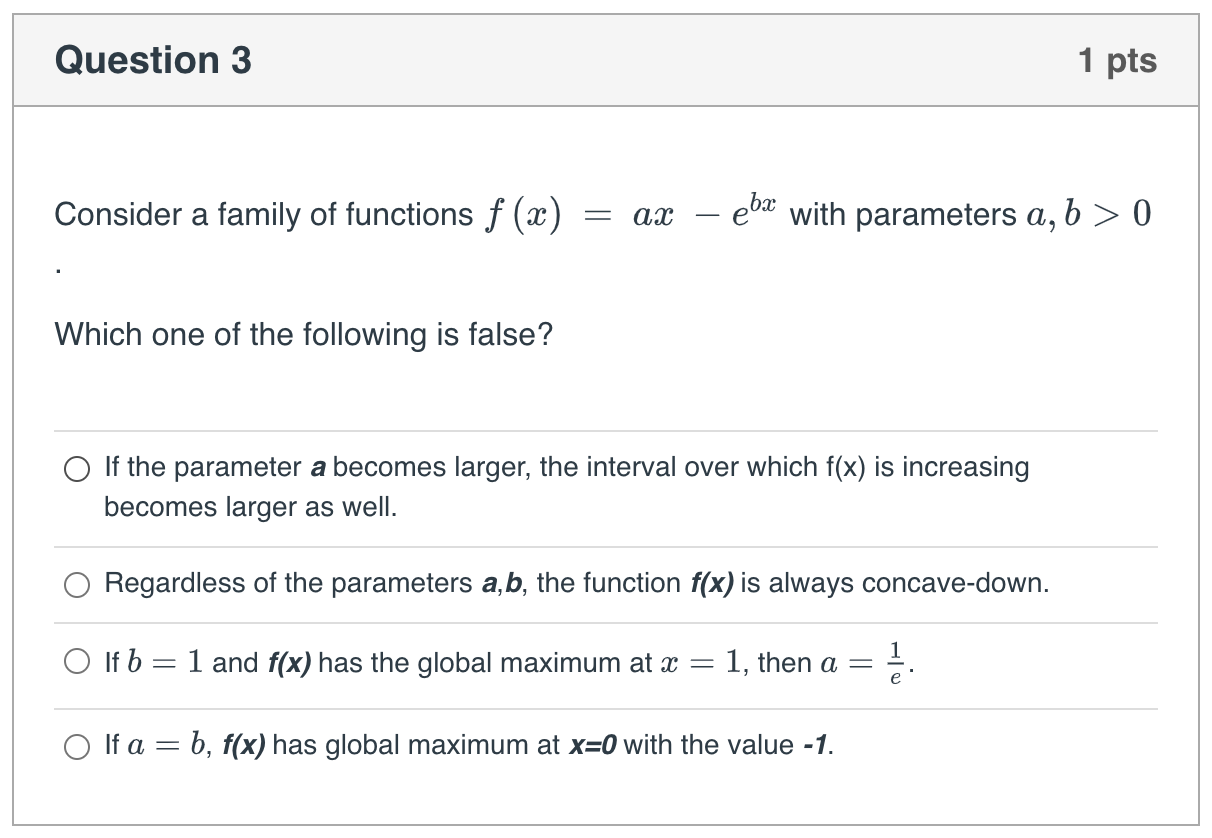The height and width of the screenshot is (838, 1212).
Task: Click the 1/e fraction in third answer
Action: pyautogui.click(x=896, y=663)
